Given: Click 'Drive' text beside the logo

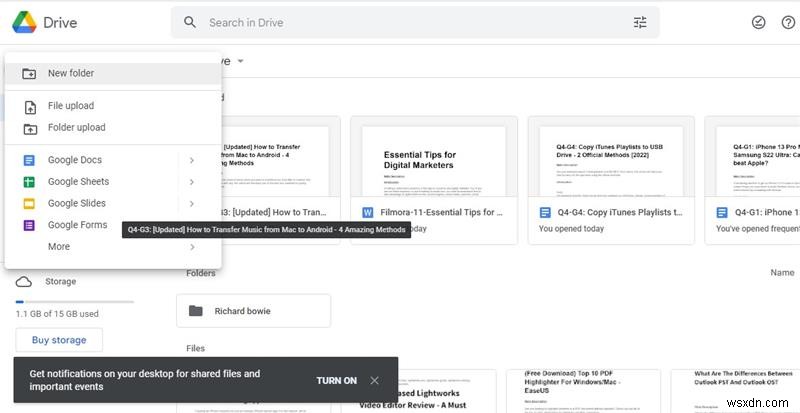Looking at the screenshot, I should [60, 22].
